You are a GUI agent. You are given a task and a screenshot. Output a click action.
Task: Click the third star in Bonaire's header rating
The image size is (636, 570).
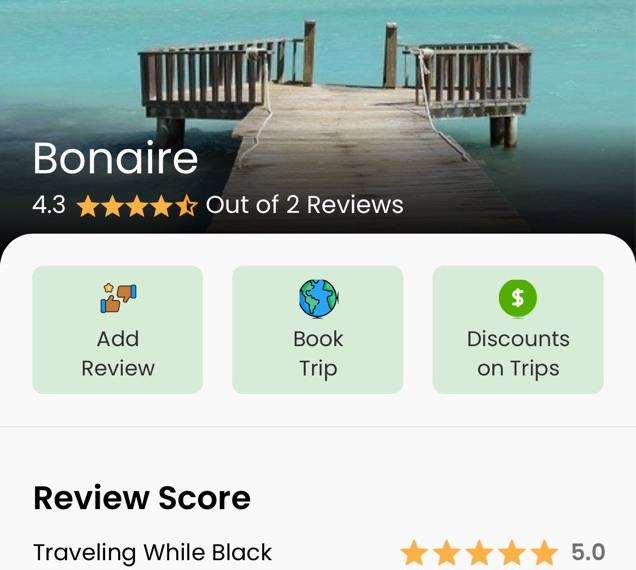pyautogui.click(x=137, y=205)
